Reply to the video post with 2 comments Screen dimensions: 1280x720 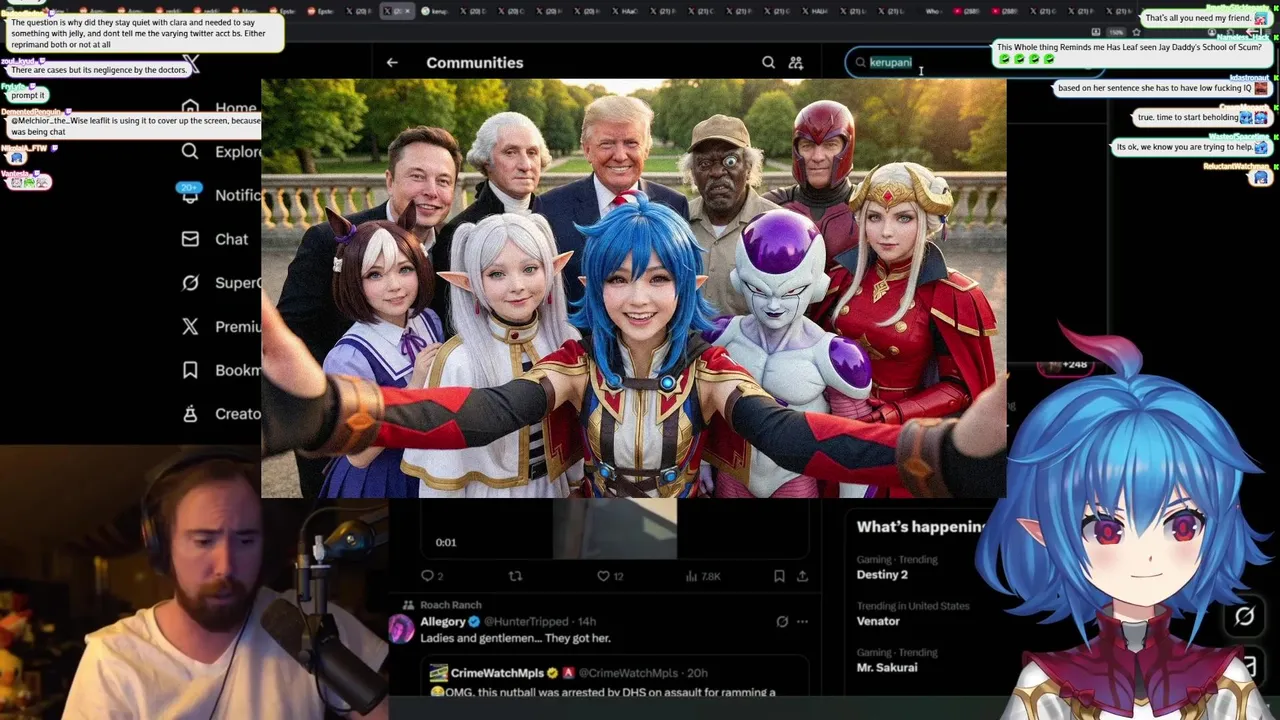(x=432, y=576)
